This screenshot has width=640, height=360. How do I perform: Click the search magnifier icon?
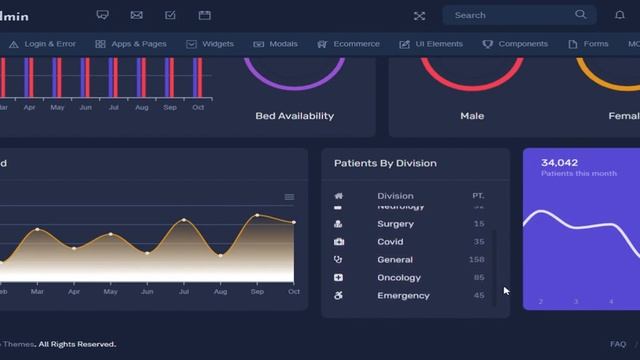click(580, 15)
